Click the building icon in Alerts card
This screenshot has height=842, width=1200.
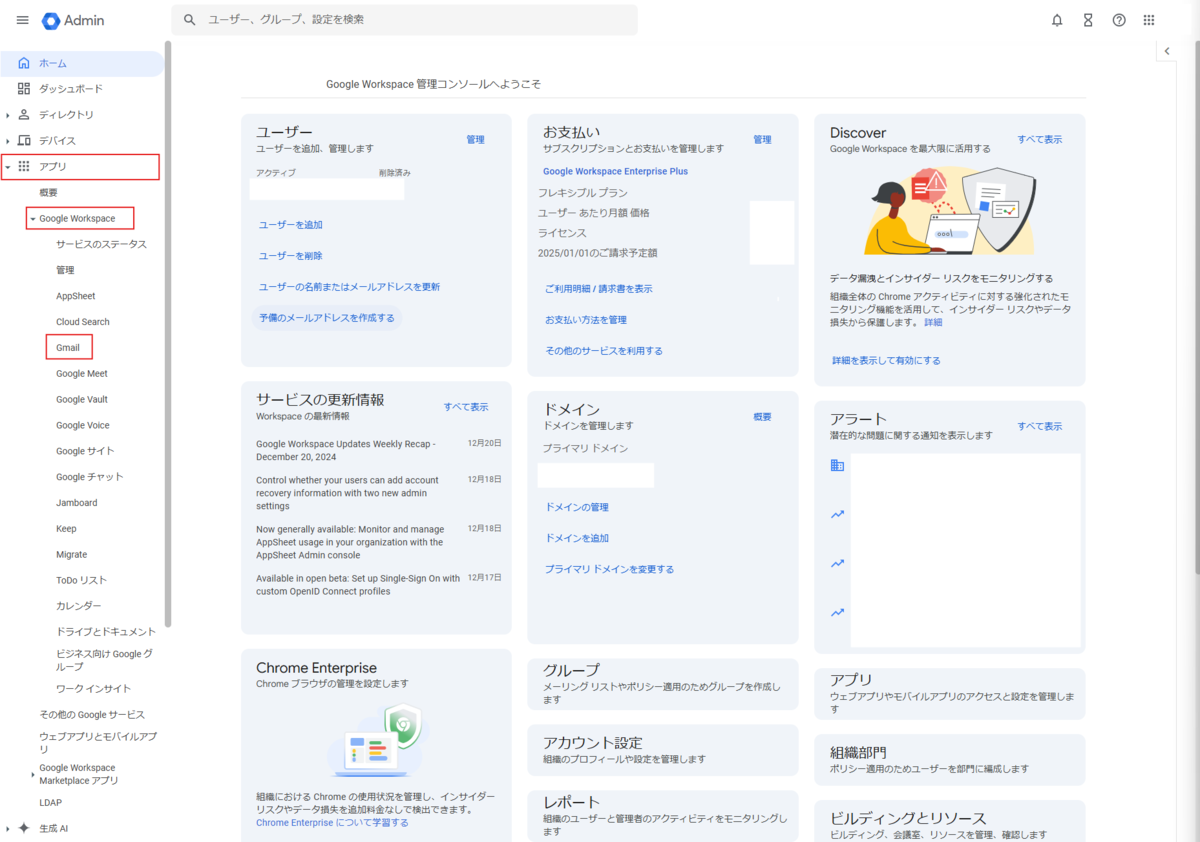click(837, 465)
